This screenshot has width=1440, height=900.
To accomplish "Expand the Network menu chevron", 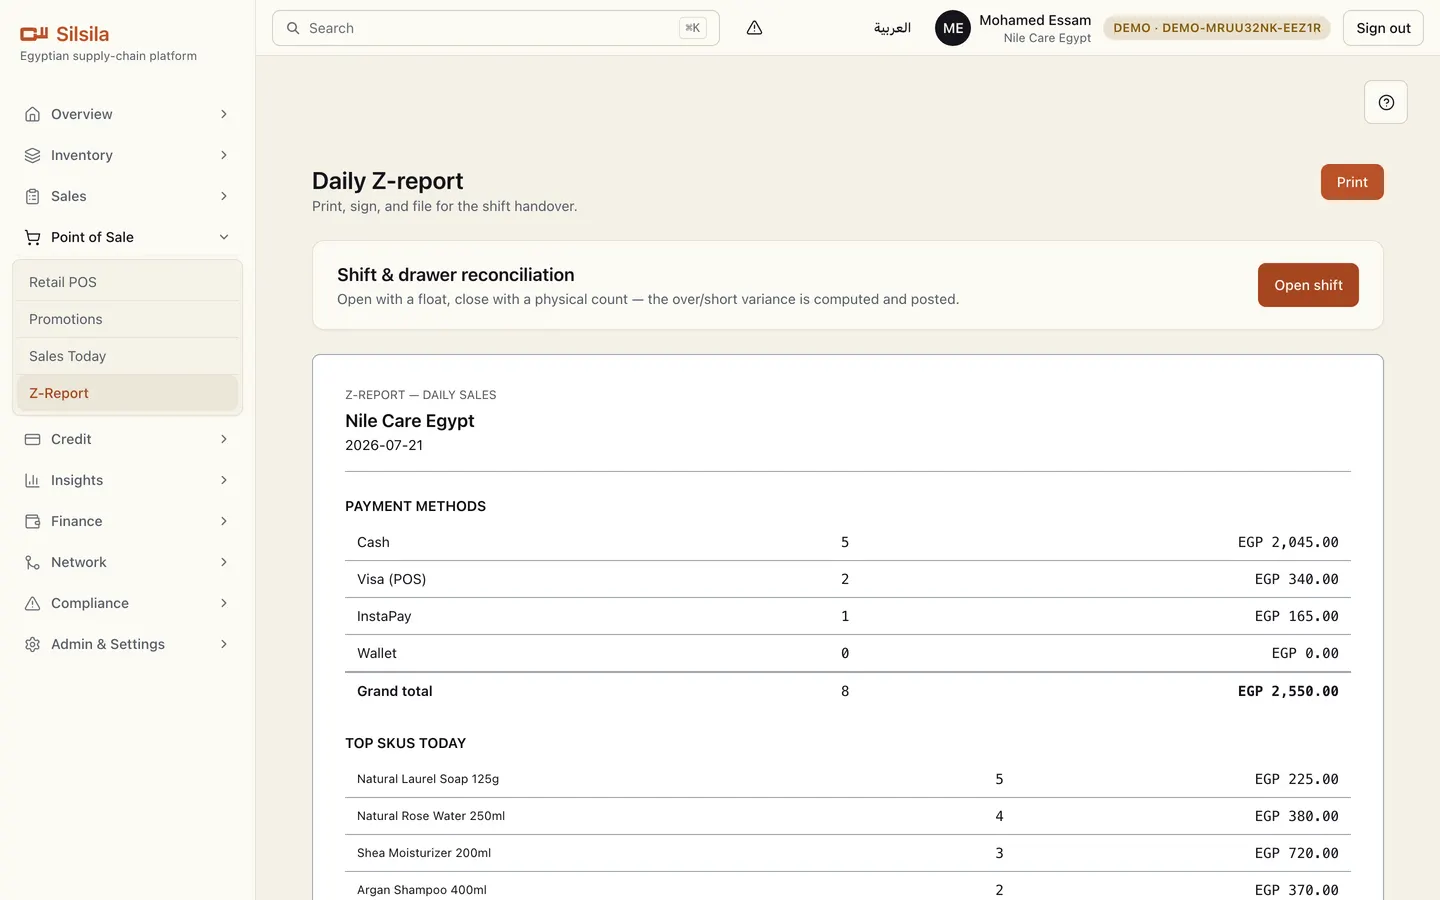I will (x=224, y=562).
